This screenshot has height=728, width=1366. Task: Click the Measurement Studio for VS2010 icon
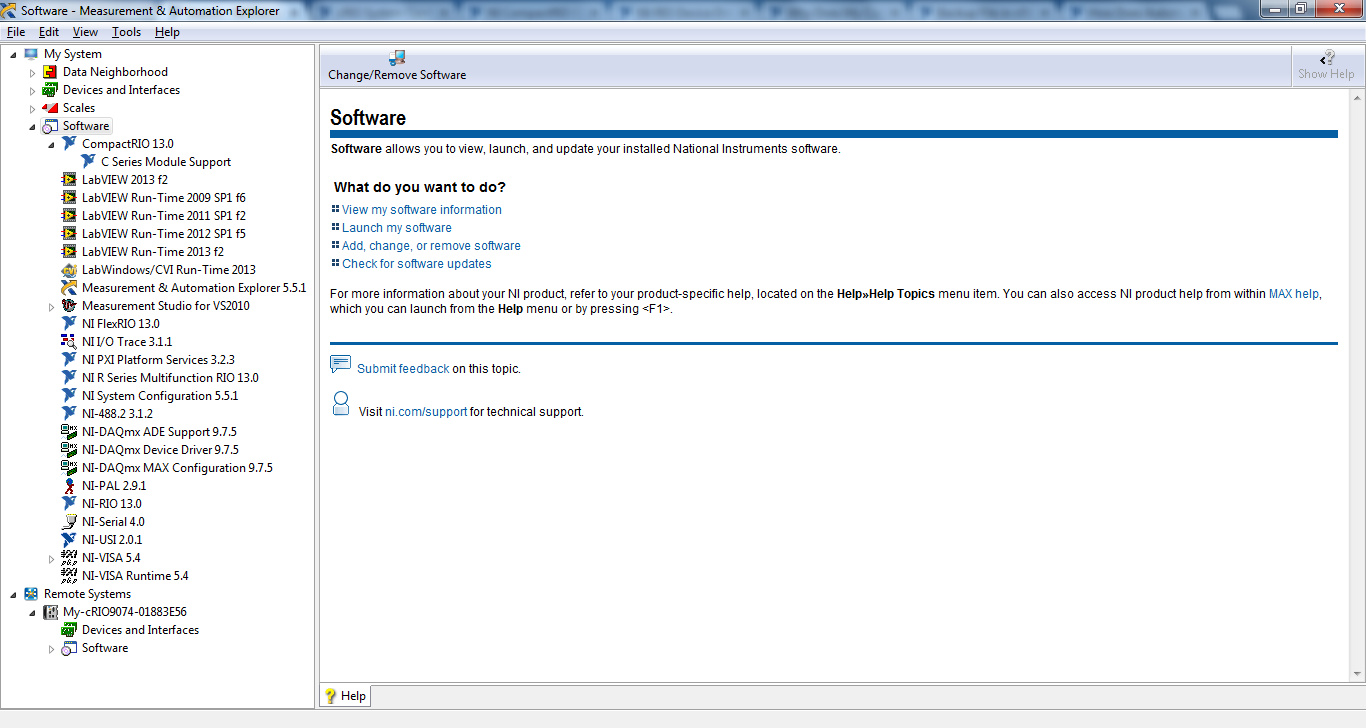pos(69,306)
